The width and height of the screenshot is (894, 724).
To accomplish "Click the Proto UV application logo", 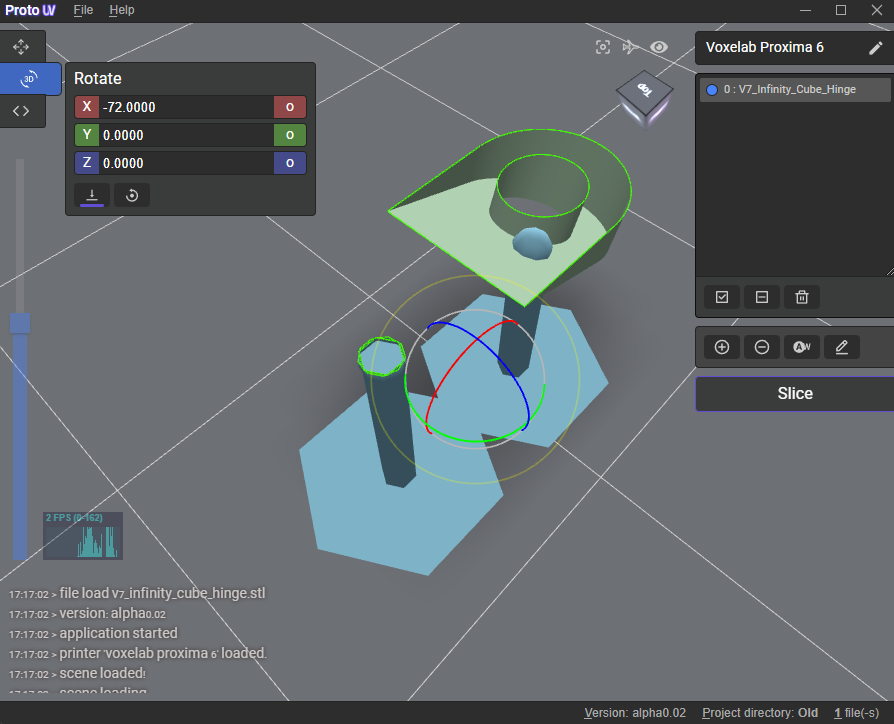I will [x=30, y=10].
